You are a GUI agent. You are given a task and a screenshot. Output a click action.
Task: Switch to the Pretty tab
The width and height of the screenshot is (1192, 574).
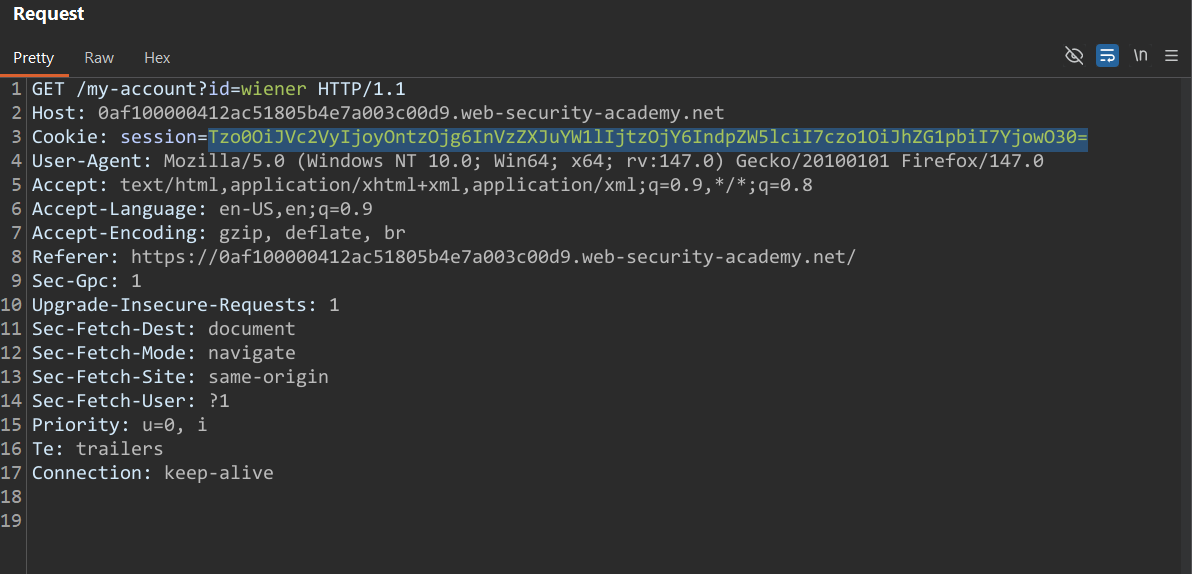[33, 58]
